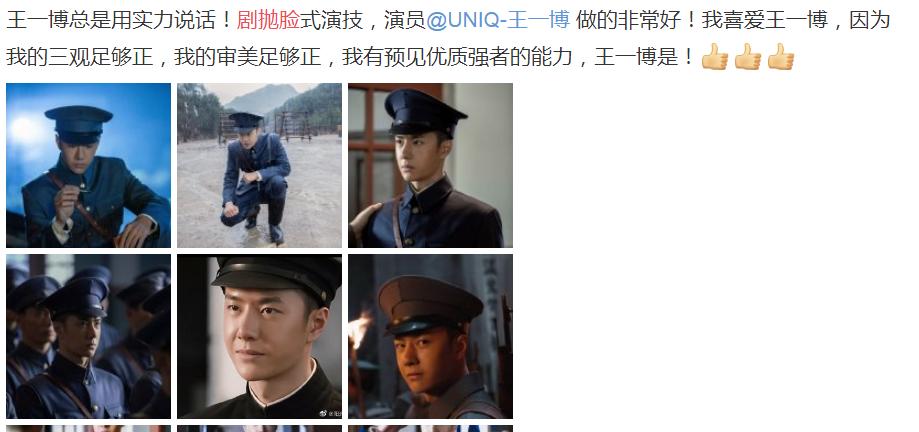Click the opening text 王一博总是用实力说话

(x=111, y=21)
